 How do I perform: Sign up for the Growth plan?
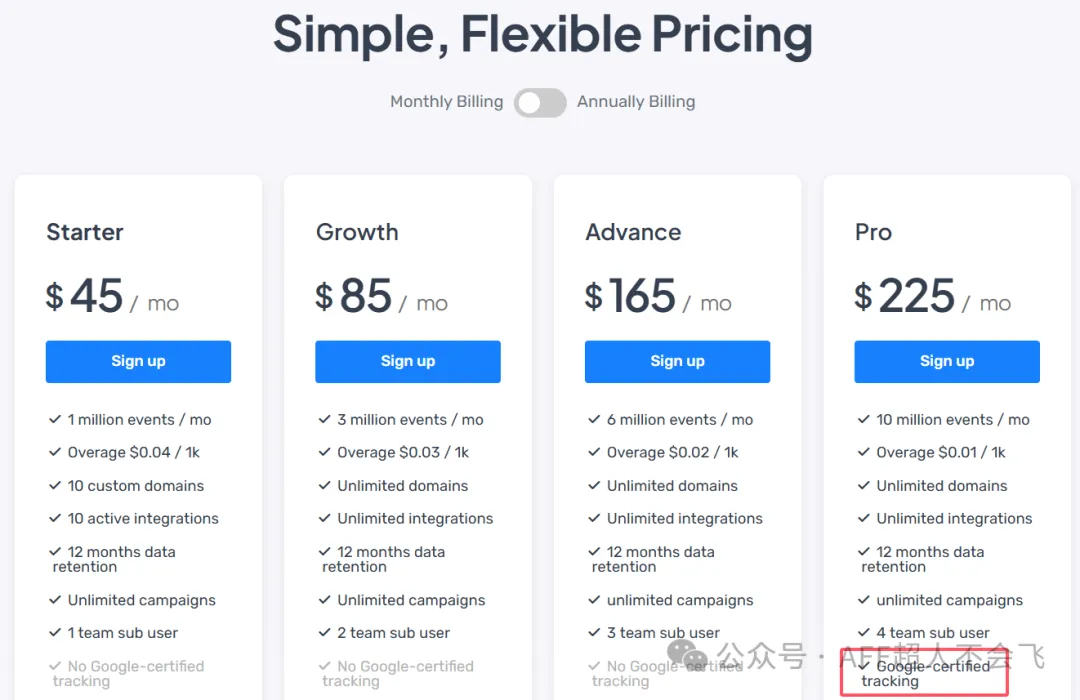point(408,362)
